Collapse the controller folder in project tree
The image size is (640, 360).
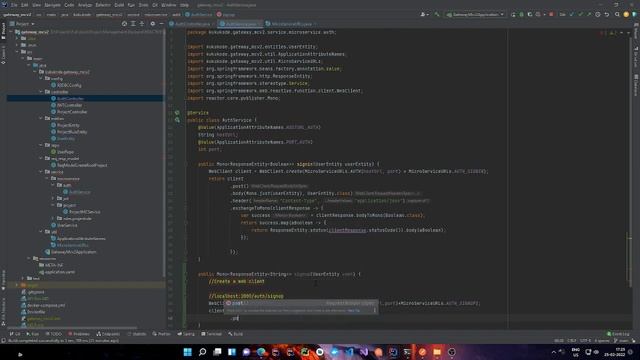tap(41, 92)
